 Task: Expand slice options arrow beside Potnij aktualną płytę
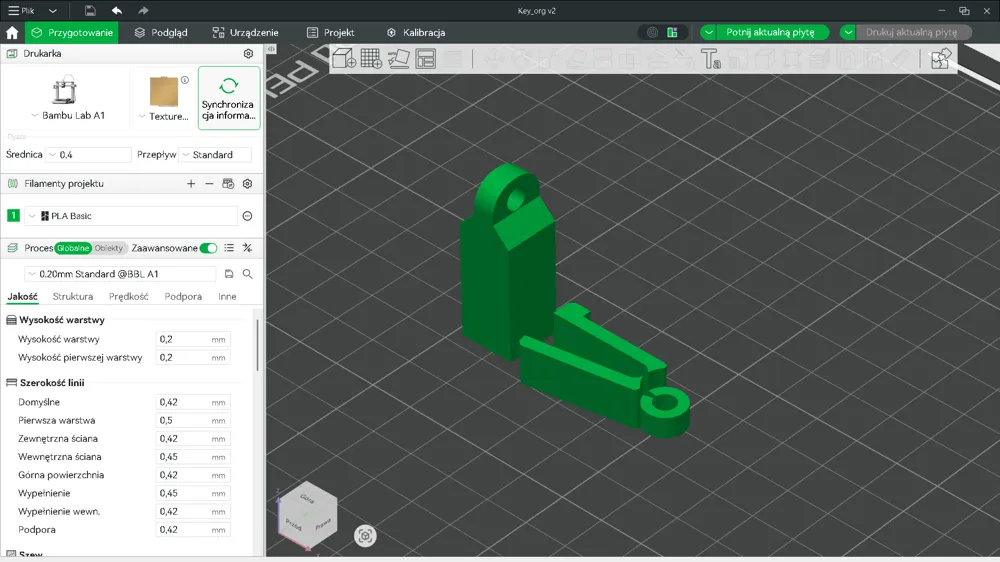click(709, 33)
